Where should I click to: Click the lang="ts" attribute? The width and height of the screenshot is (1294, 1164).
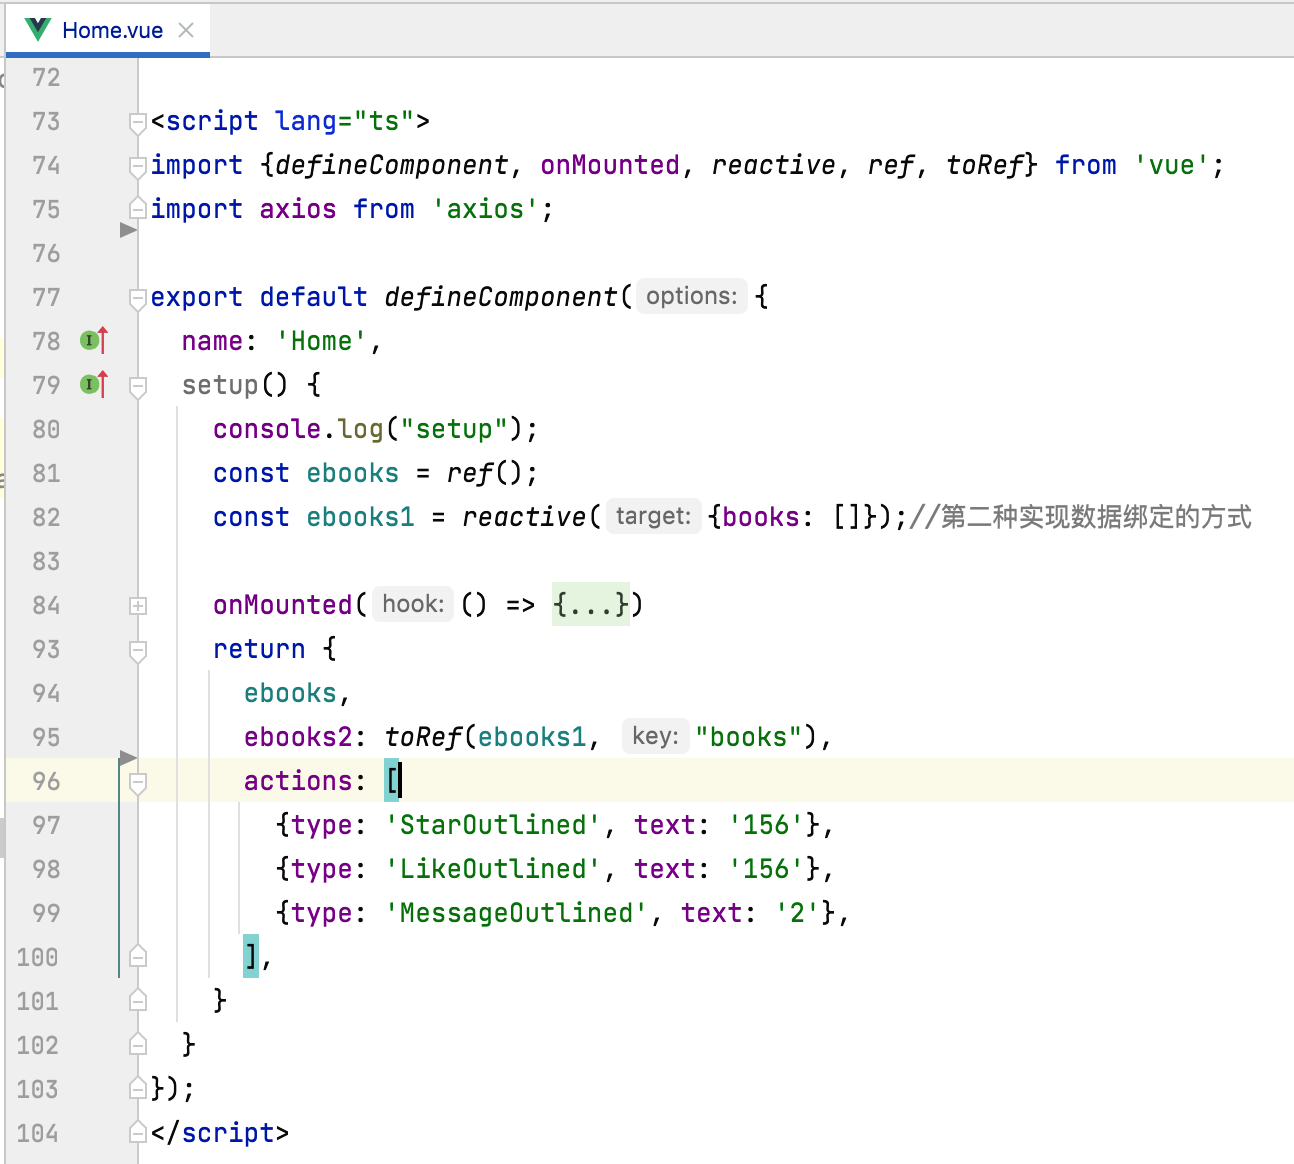click(344, 121)
